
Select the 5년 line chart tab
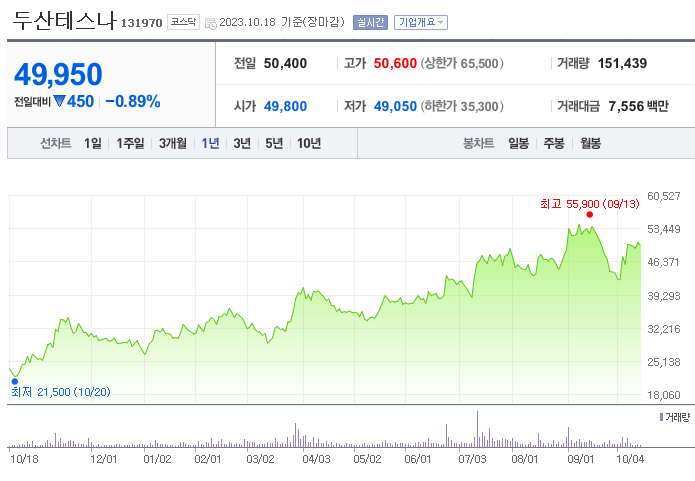coord(274,143)
